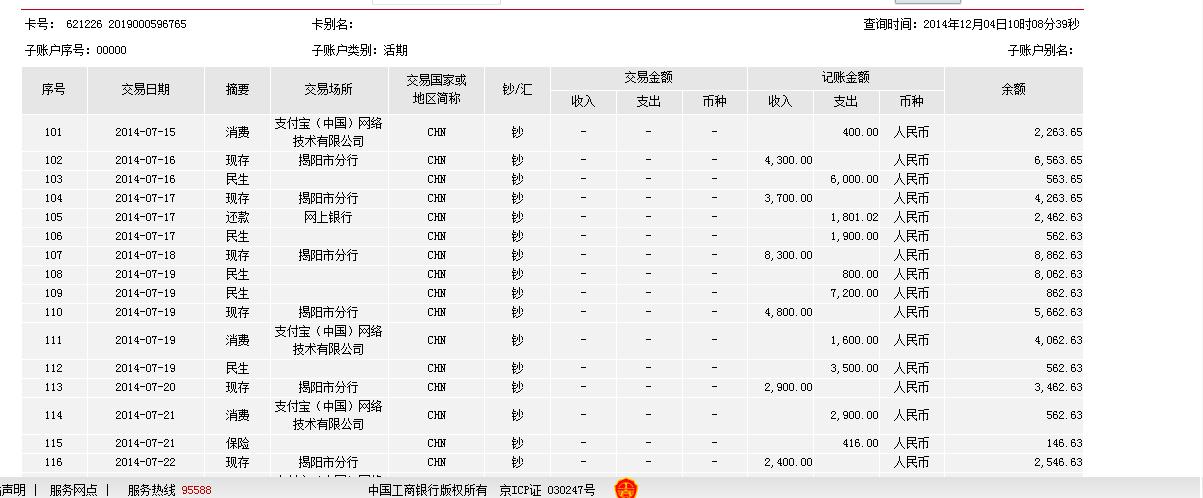Click the 卡别名 label
Image resolution: width=1203 pixels, height=498 pixels.
coord(333,25)
